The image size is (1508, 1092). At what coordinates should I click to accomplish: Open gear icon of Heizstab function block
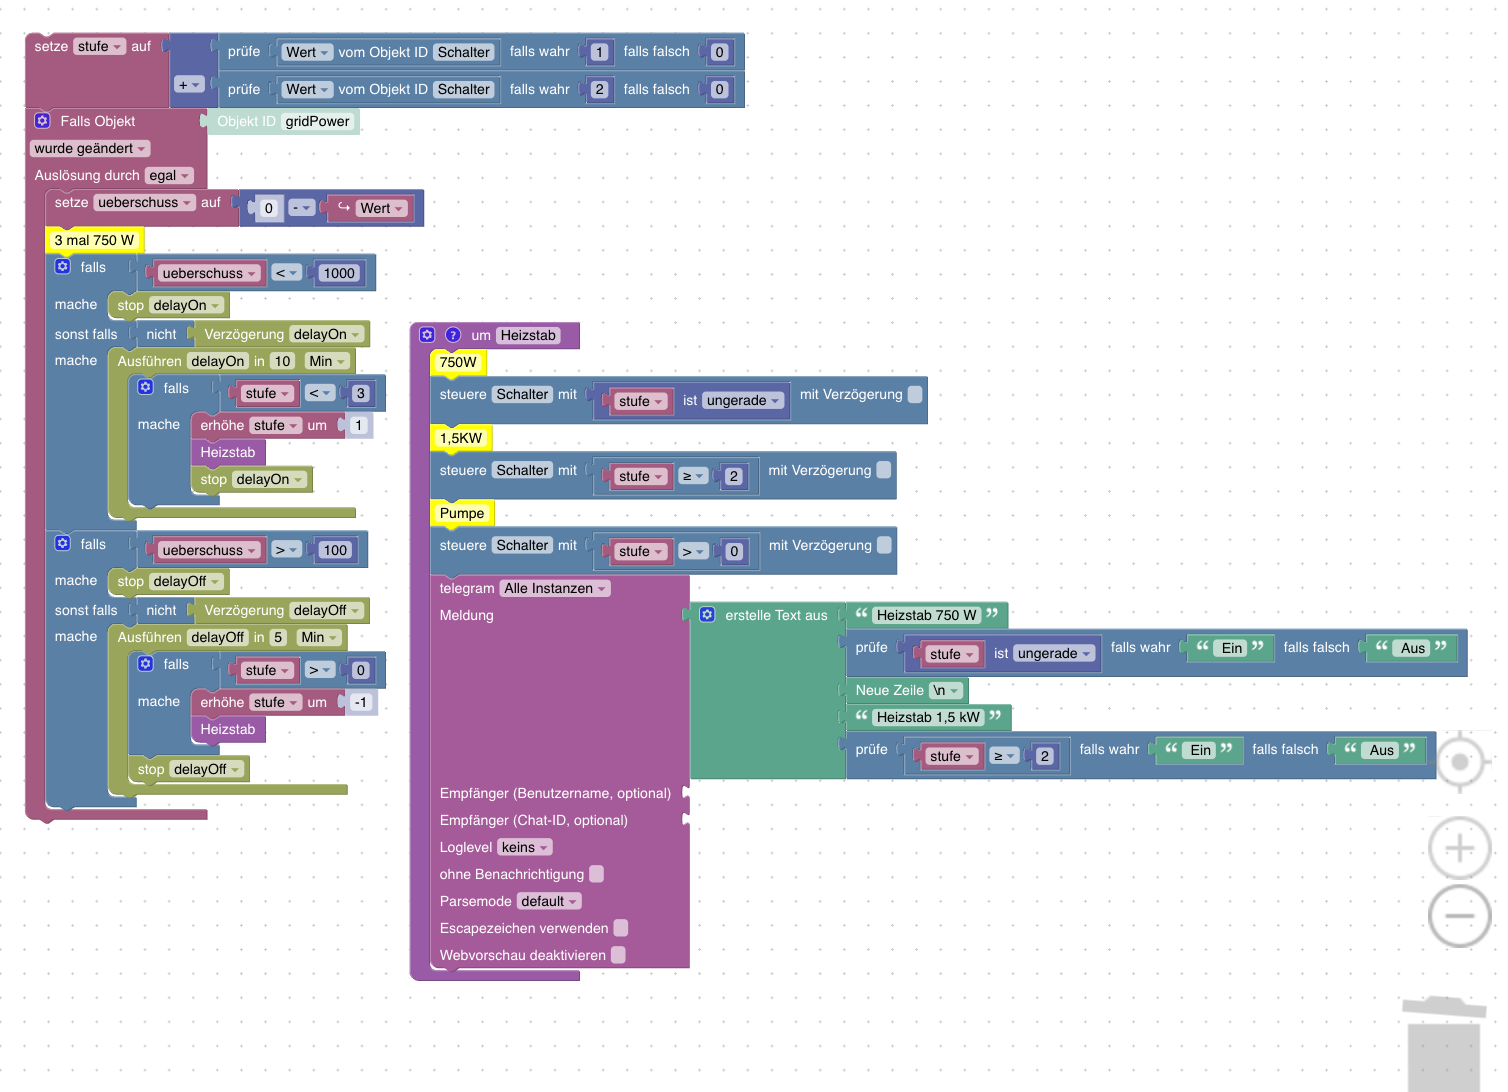click(x=427, y=335)
